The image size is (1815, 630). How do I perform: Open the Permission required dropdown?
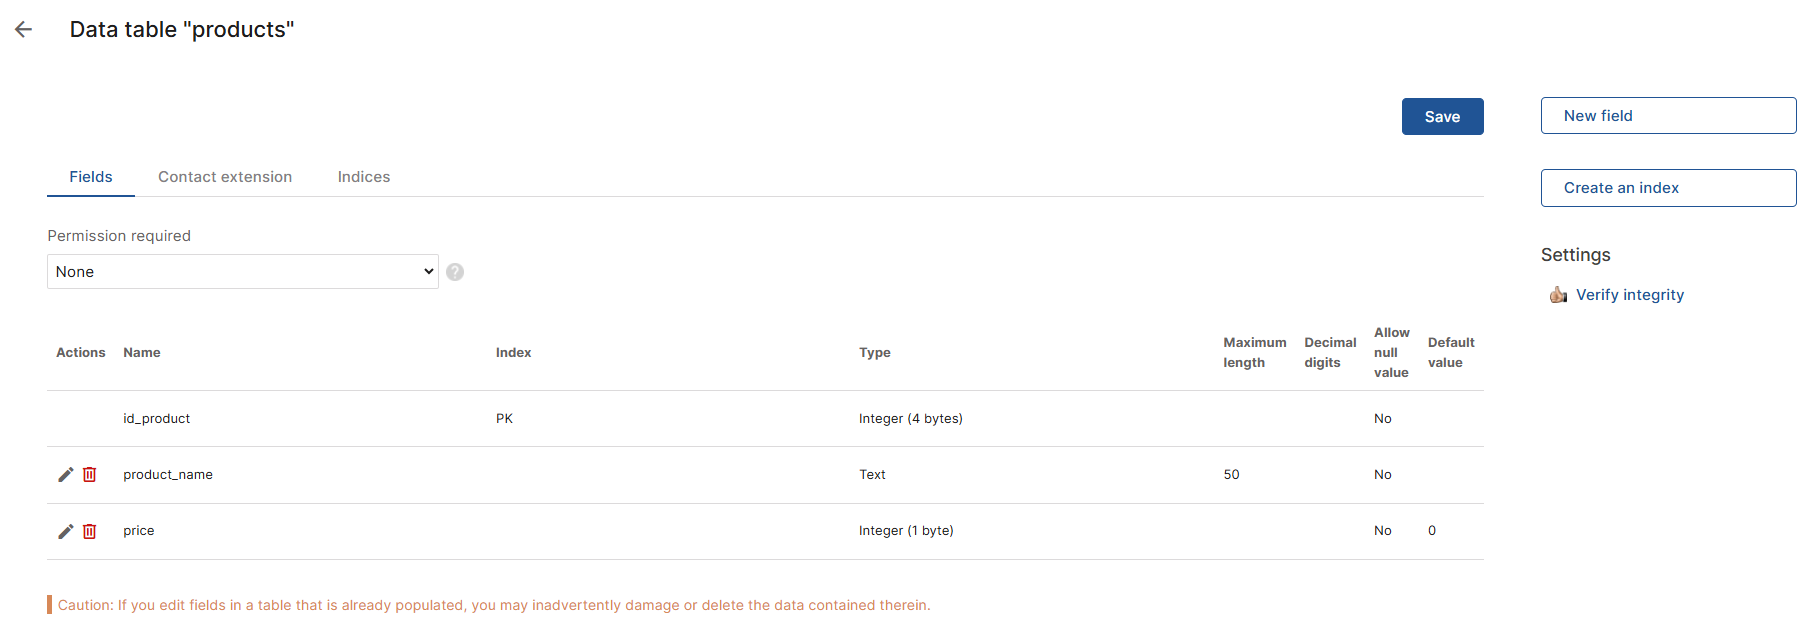pos(242,272)
